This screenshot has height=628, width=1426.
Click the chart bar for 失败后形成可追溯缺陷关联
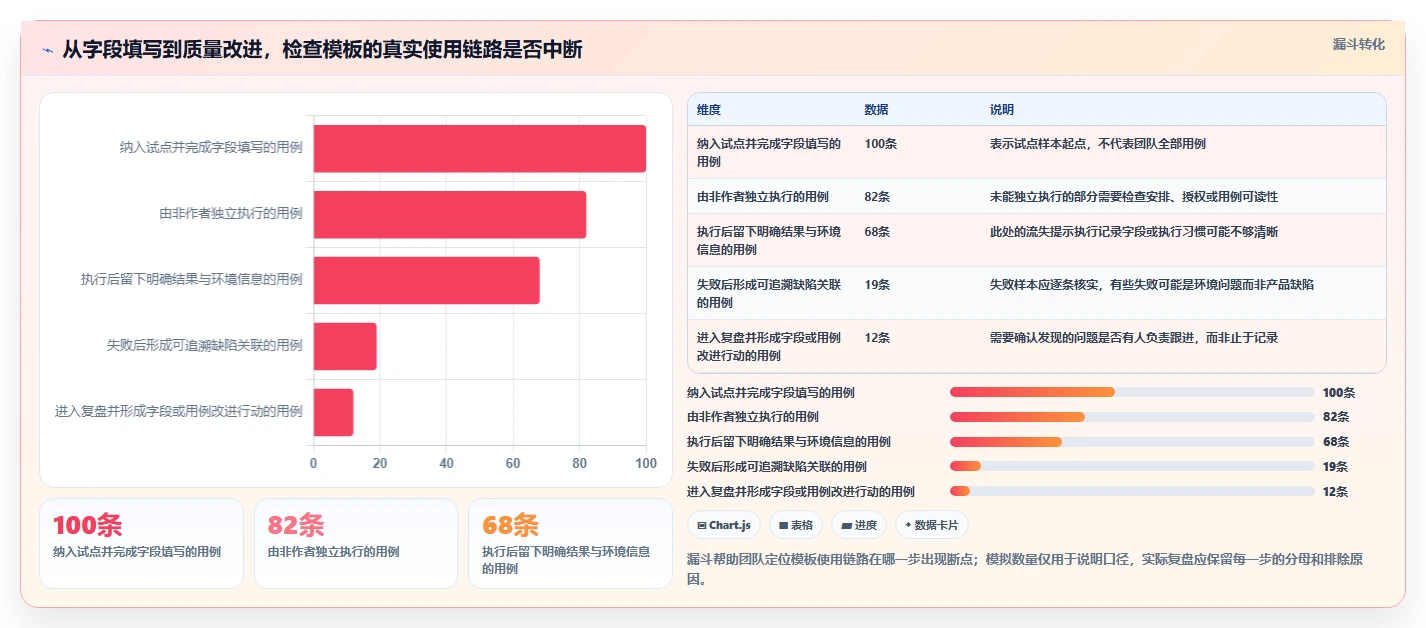(345, 346)
